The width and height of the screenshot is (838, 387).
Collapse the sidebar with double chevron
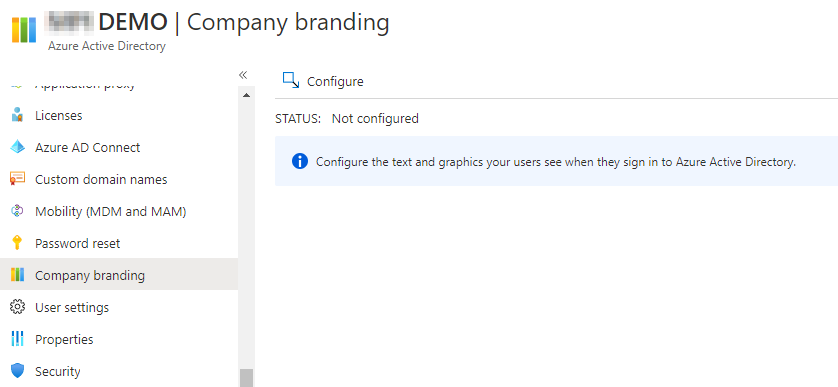pos(243,75)
